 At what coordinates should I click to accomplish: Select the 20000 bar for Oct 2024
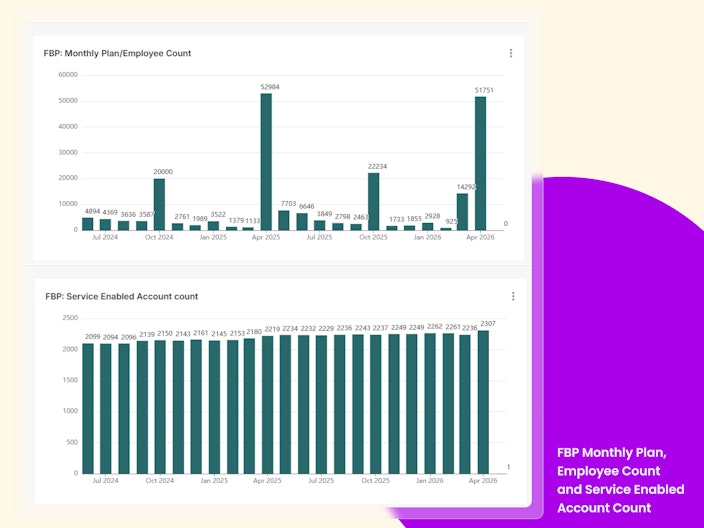[x=159, y=204]
